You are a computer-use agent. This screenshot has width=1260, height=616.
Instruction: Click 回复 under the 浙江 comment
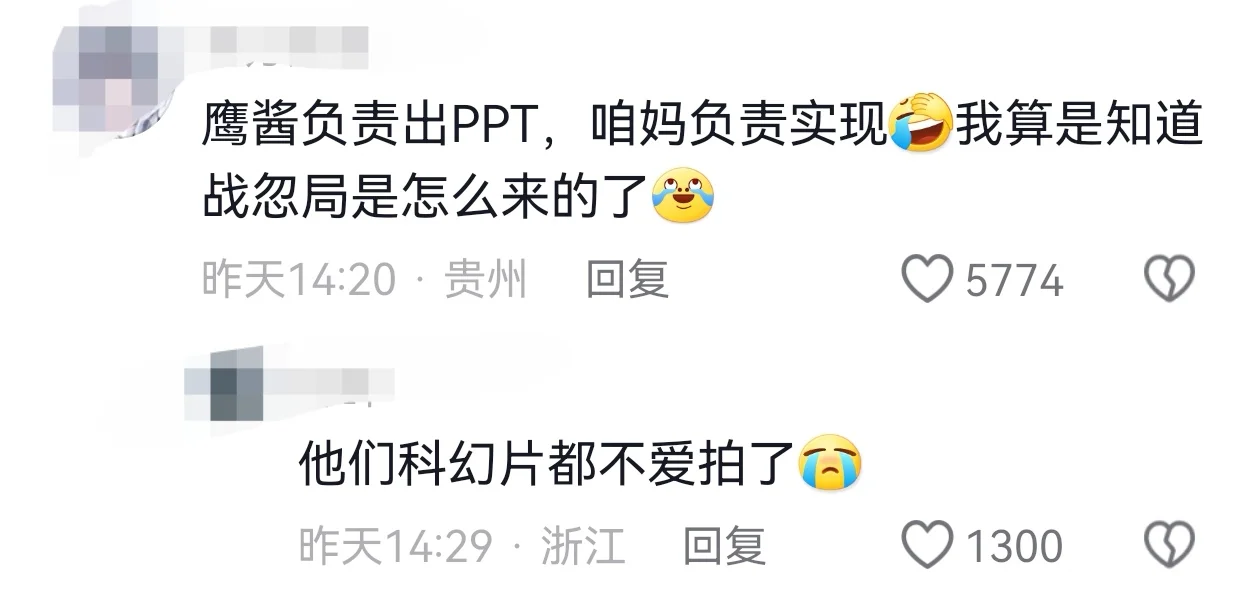725,546
